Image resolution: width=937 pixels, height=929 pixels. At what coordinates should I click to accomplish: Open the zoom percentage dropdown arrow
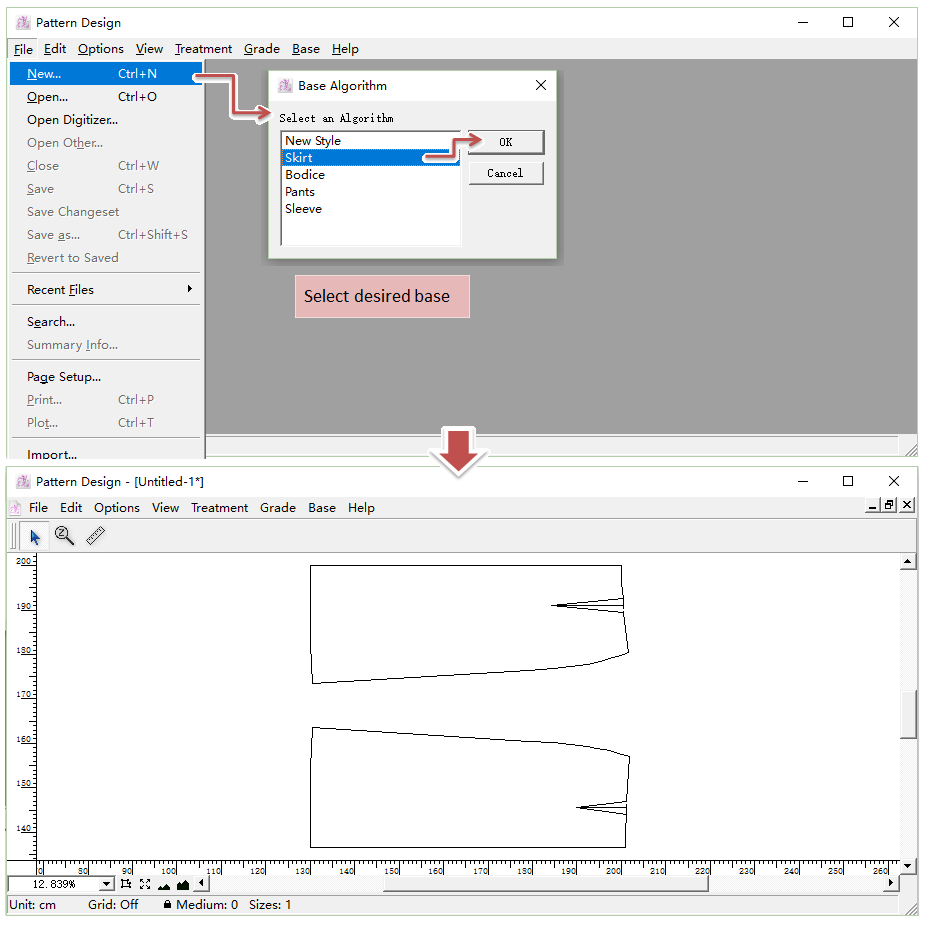point(107,884)
